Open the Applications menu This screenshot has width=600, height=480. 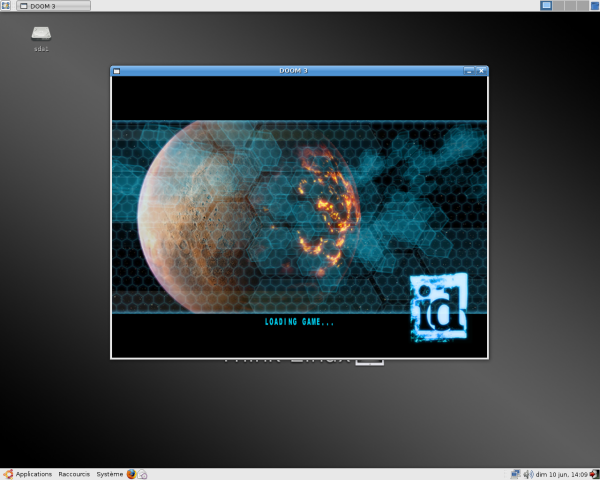coord(34,474)
